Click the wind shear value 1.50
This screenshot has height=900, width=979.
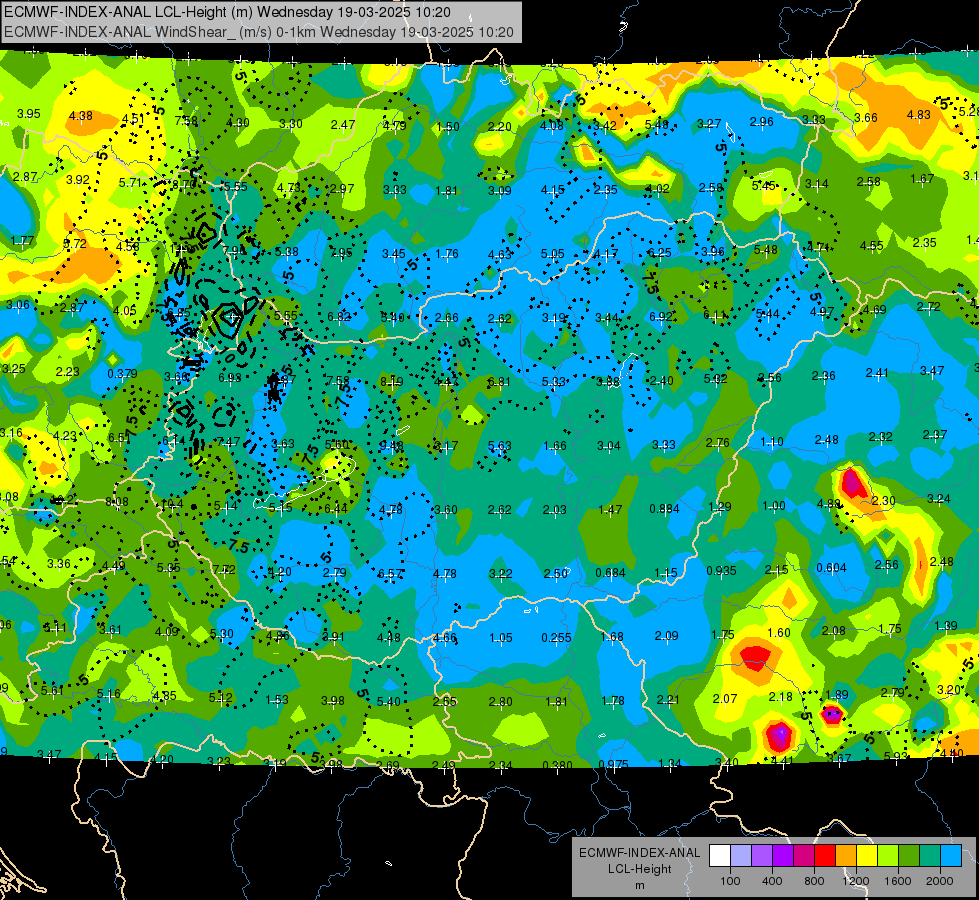coord(448,126)
